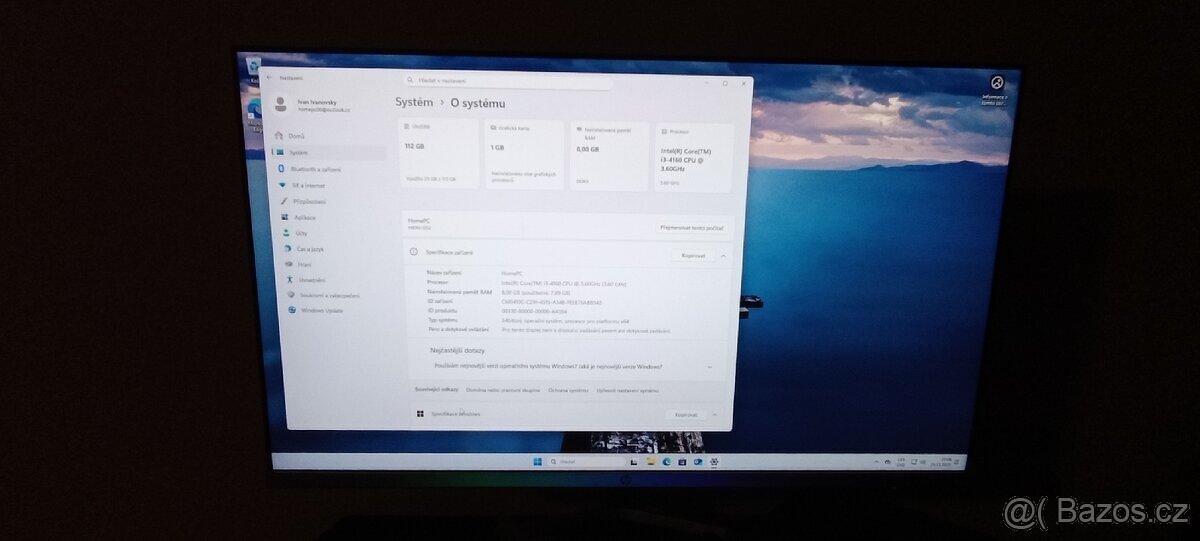Screen dimensions: 1200x541
Task: Expand the Windows version question under Nejčastější dotazy
Action: coord(710,367)
